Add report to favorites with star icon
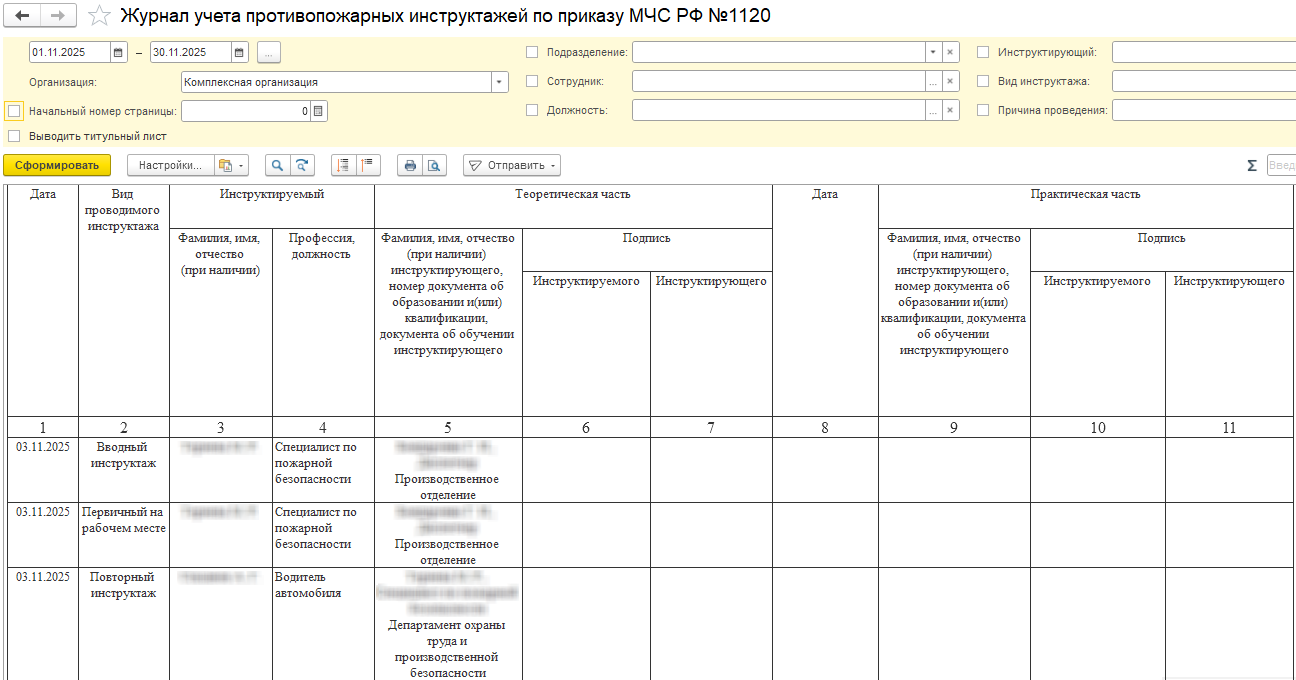1296x680 pixels. 99,16
